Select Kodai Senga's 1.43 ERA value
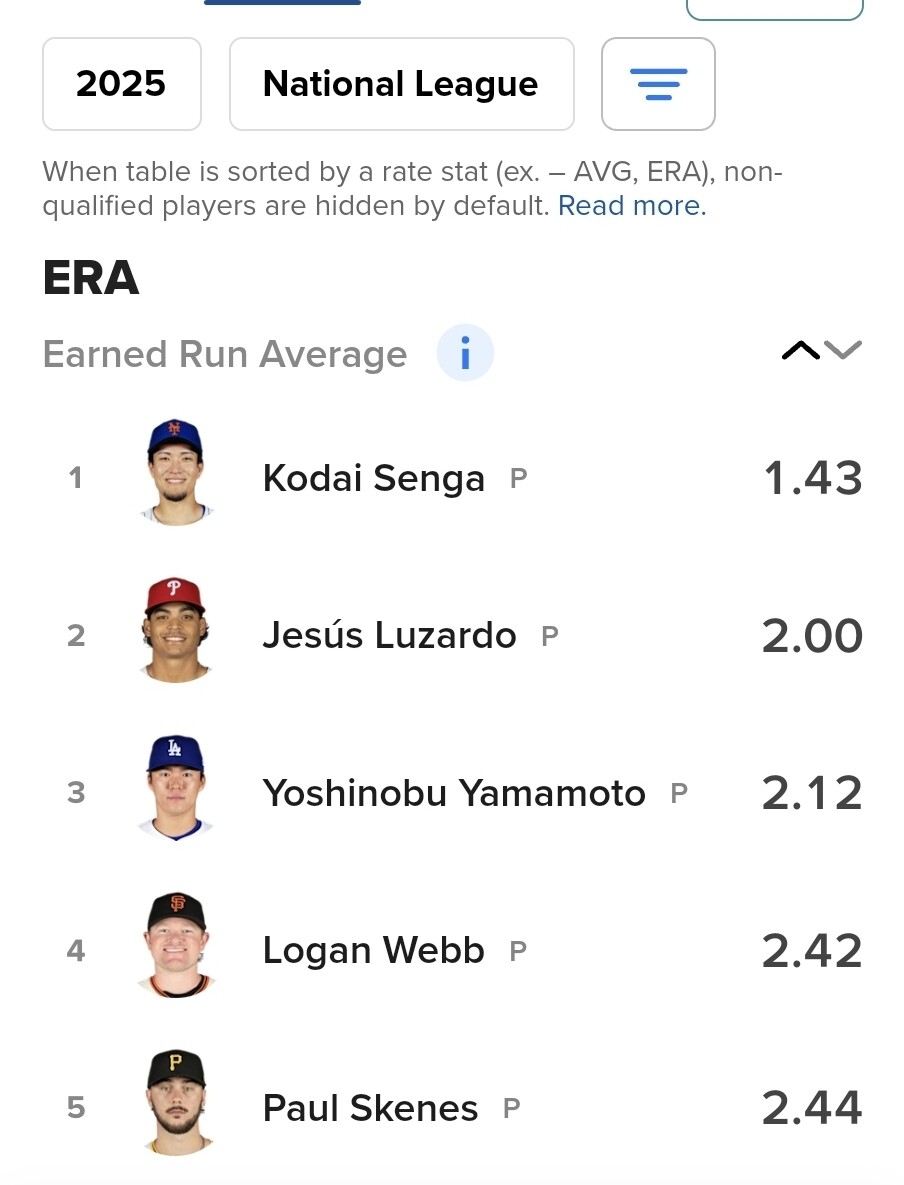The height and width of the screenshot is (1185, 904). 812,478
